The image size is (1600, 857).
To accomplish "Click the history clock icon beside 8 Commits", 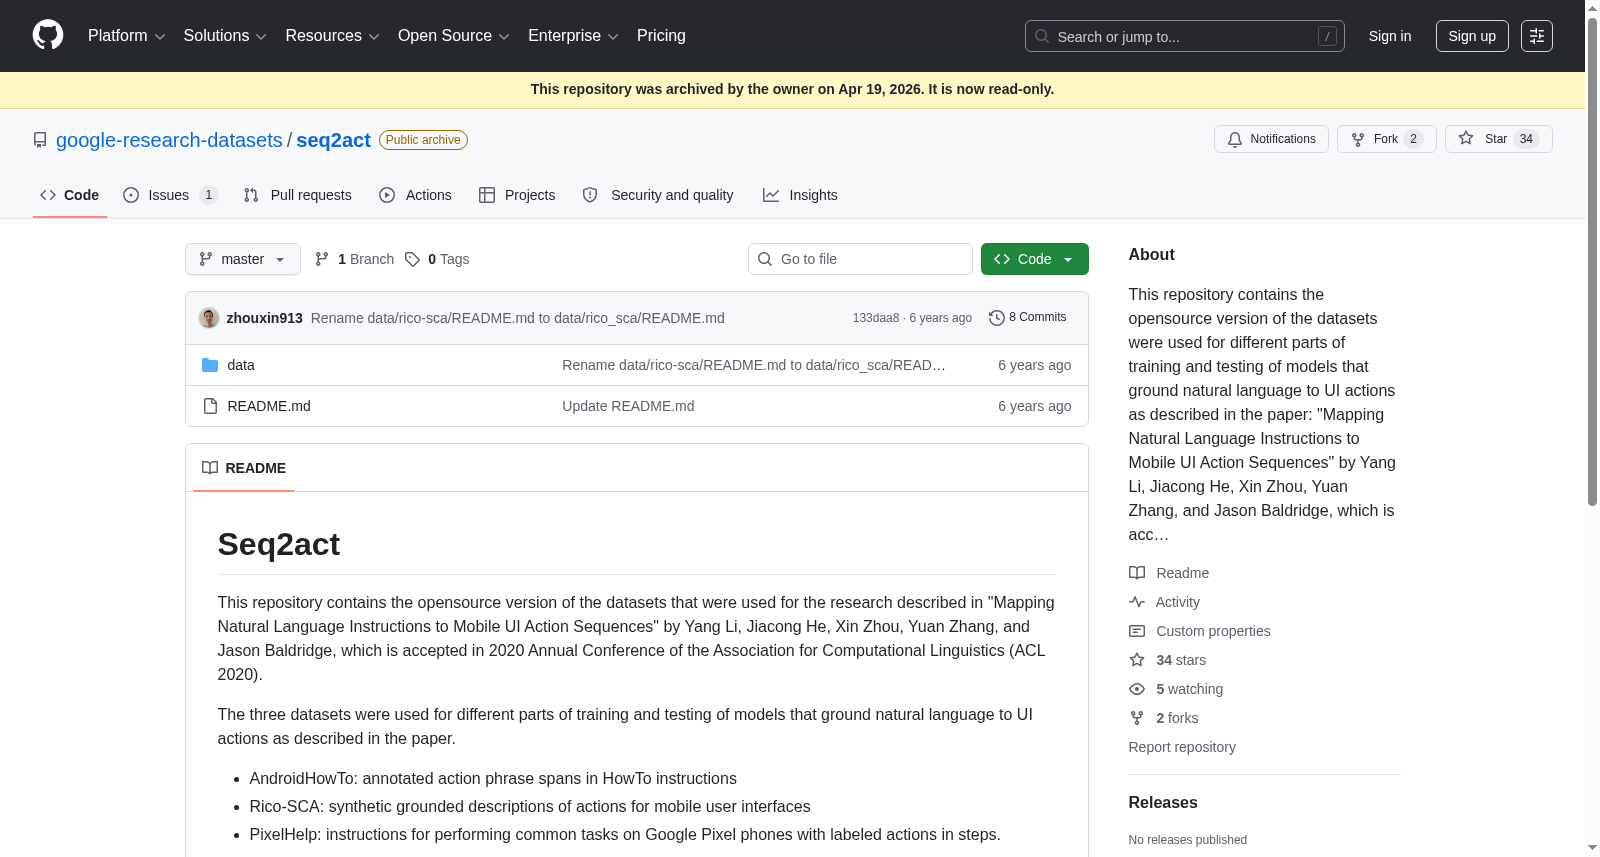I will pos(996,318).
